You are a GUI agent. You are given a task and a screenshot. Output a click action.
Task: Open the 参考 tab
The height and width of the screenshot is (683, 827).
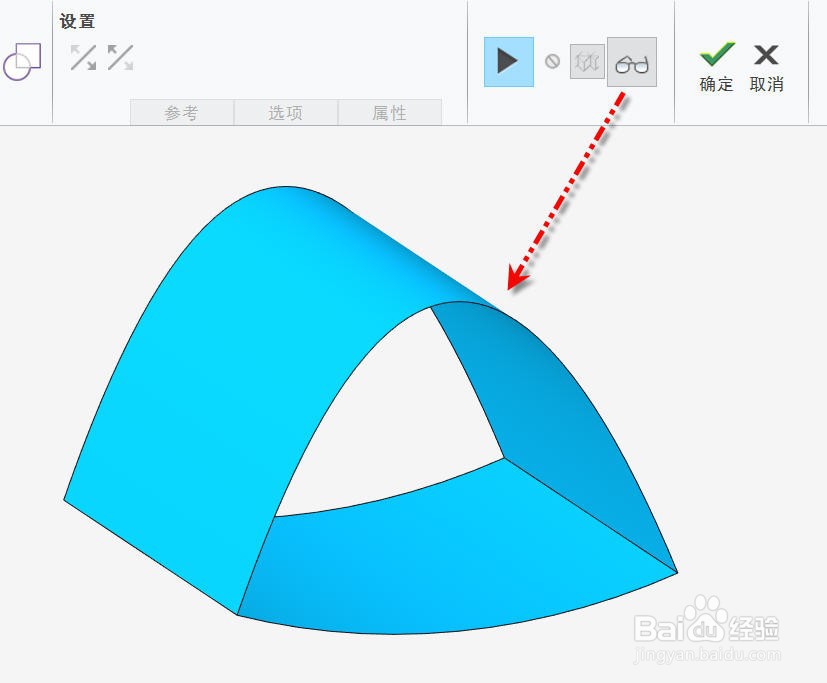coord(181,112)
